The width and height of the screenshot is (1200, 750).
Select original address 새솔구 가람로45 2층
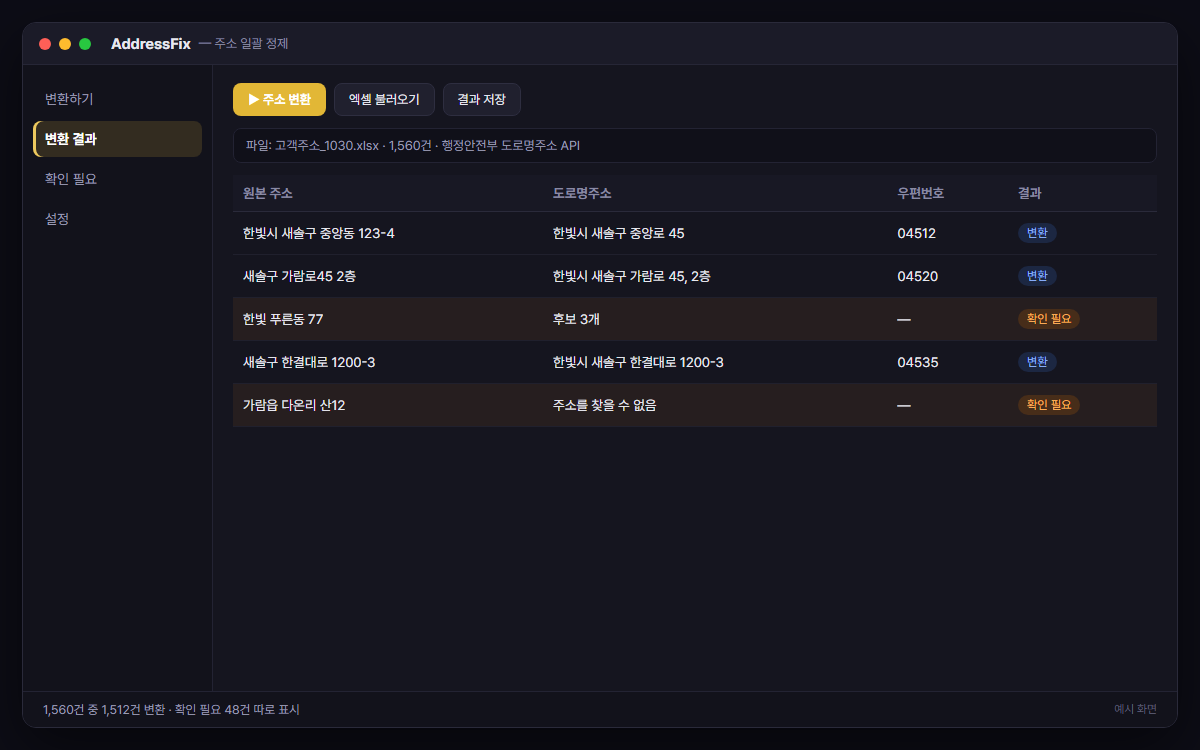299,276
